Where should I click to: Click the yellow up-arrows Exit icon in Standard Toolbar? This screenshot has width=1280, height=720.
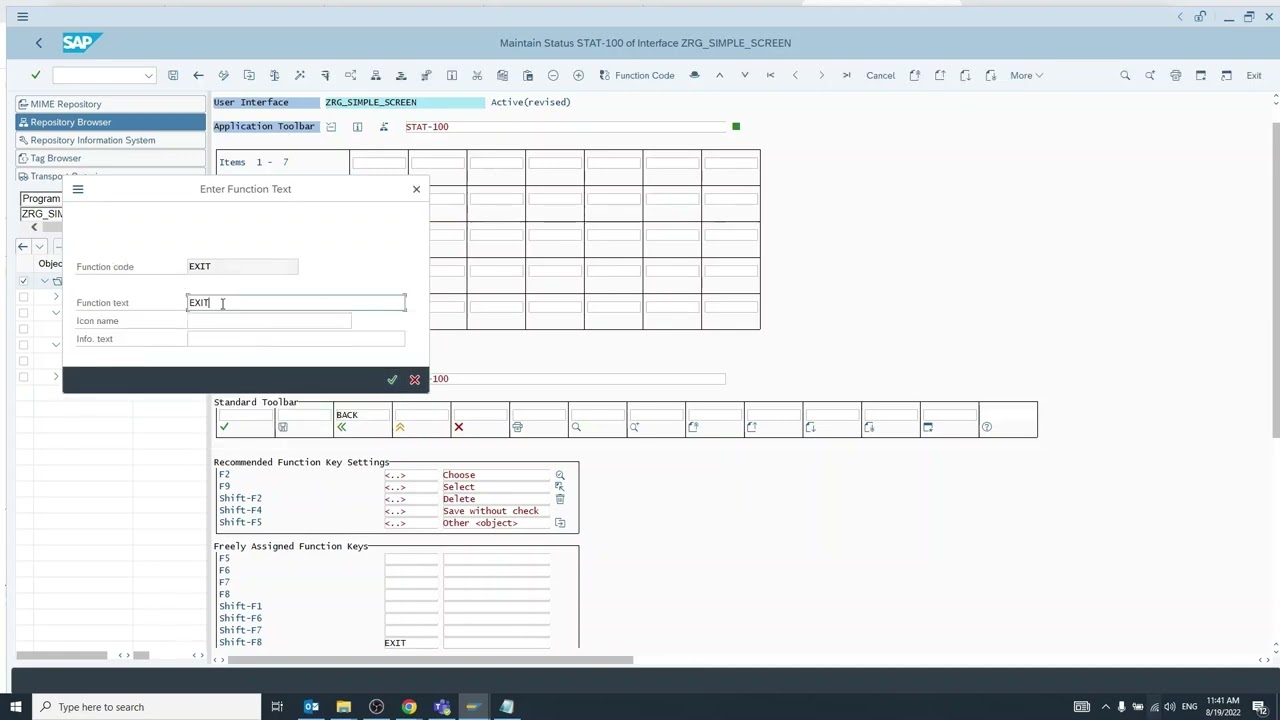click(x=400, y=427)
